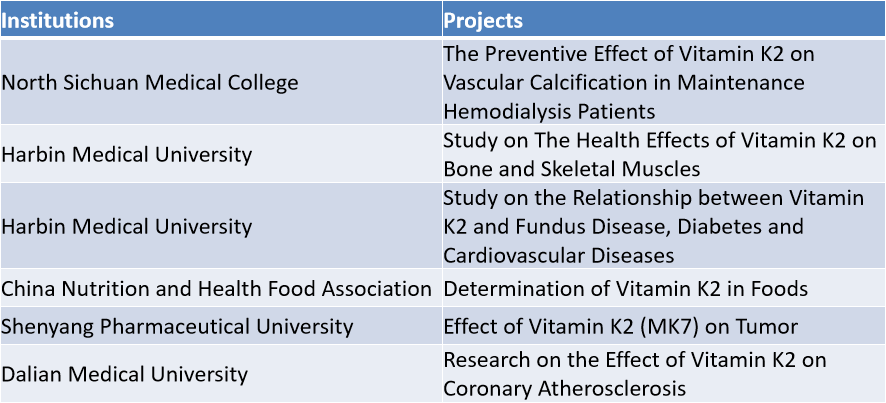The height and width of the screenshot is (403, 886).
Task: Click the second Harbin Medical University cell
Action: click(221, 226)
